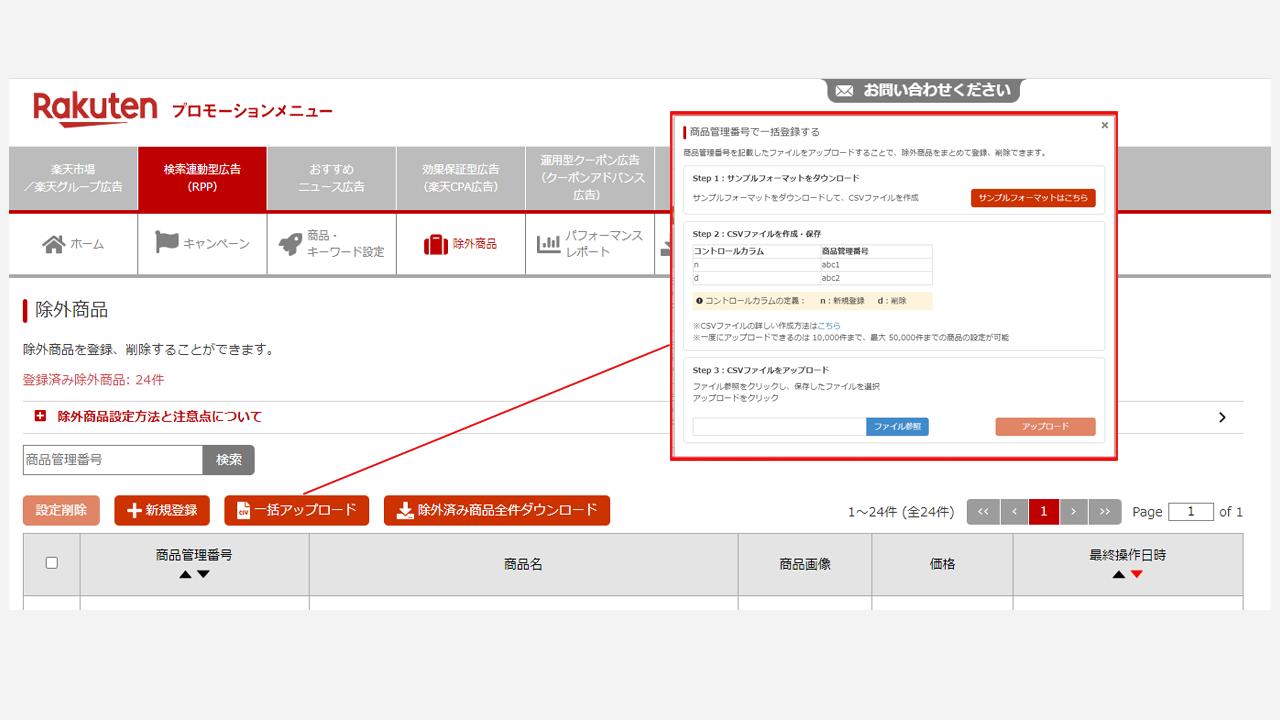This screenshot has width=1280, height=720.
Task: Open the お問い合わせください mail banner
Action: (923, 90)
